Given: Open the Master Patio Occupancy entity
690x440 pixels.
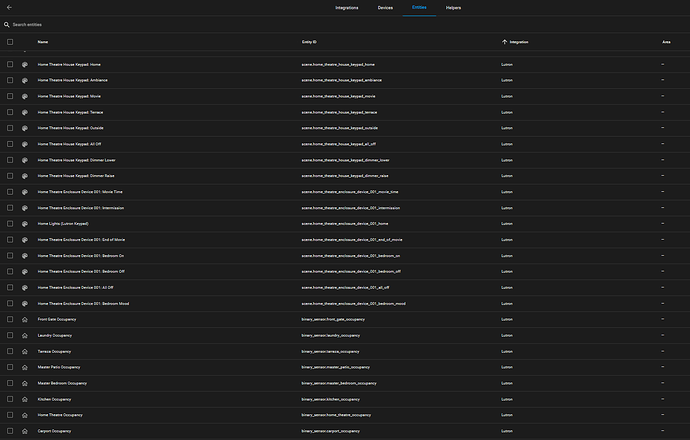Looking at the screenshot, I should [x=59, y=367].
